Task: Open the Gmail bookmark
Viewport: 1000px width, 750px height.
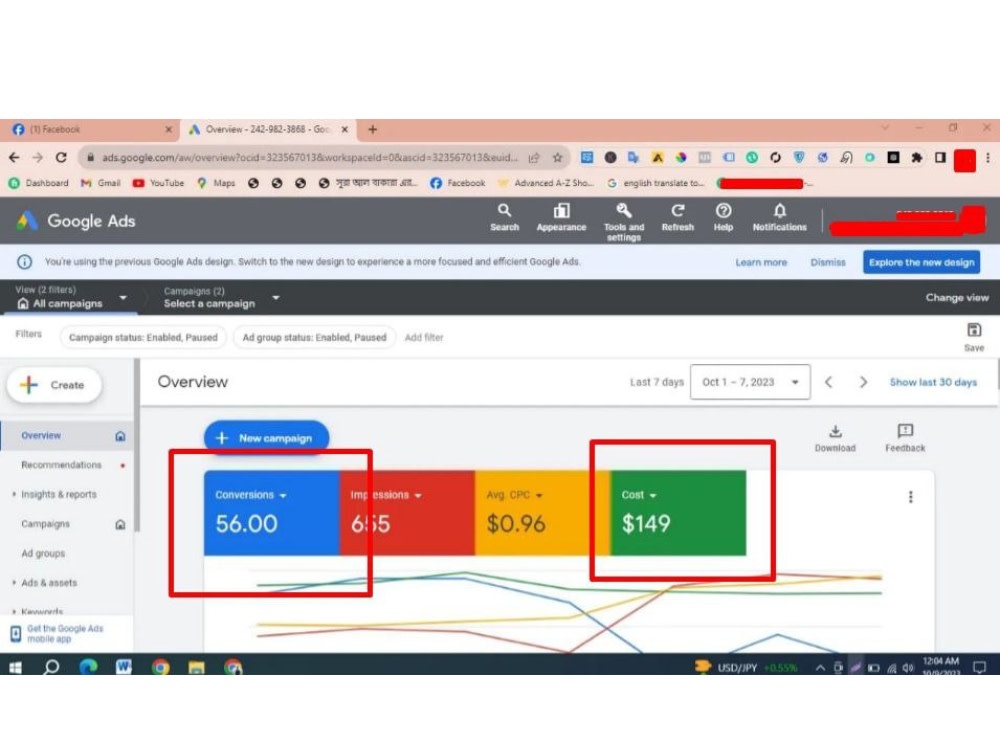Action: coord(101,183)
